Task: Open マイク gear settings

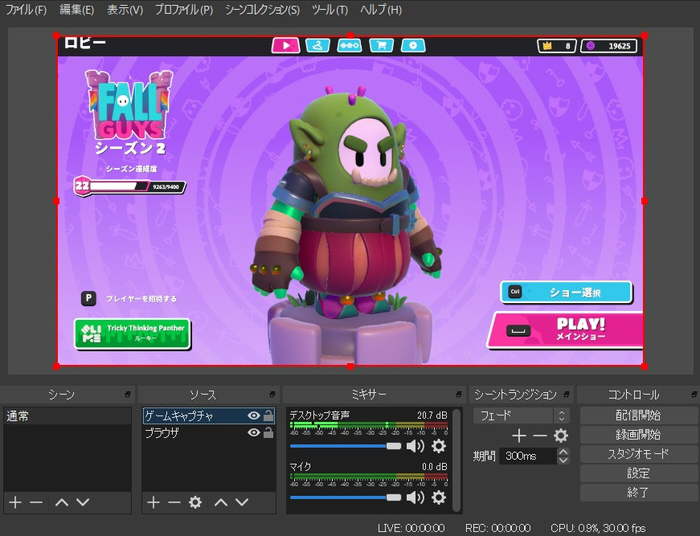Action: pyautogui.click(x=439, y=497)
